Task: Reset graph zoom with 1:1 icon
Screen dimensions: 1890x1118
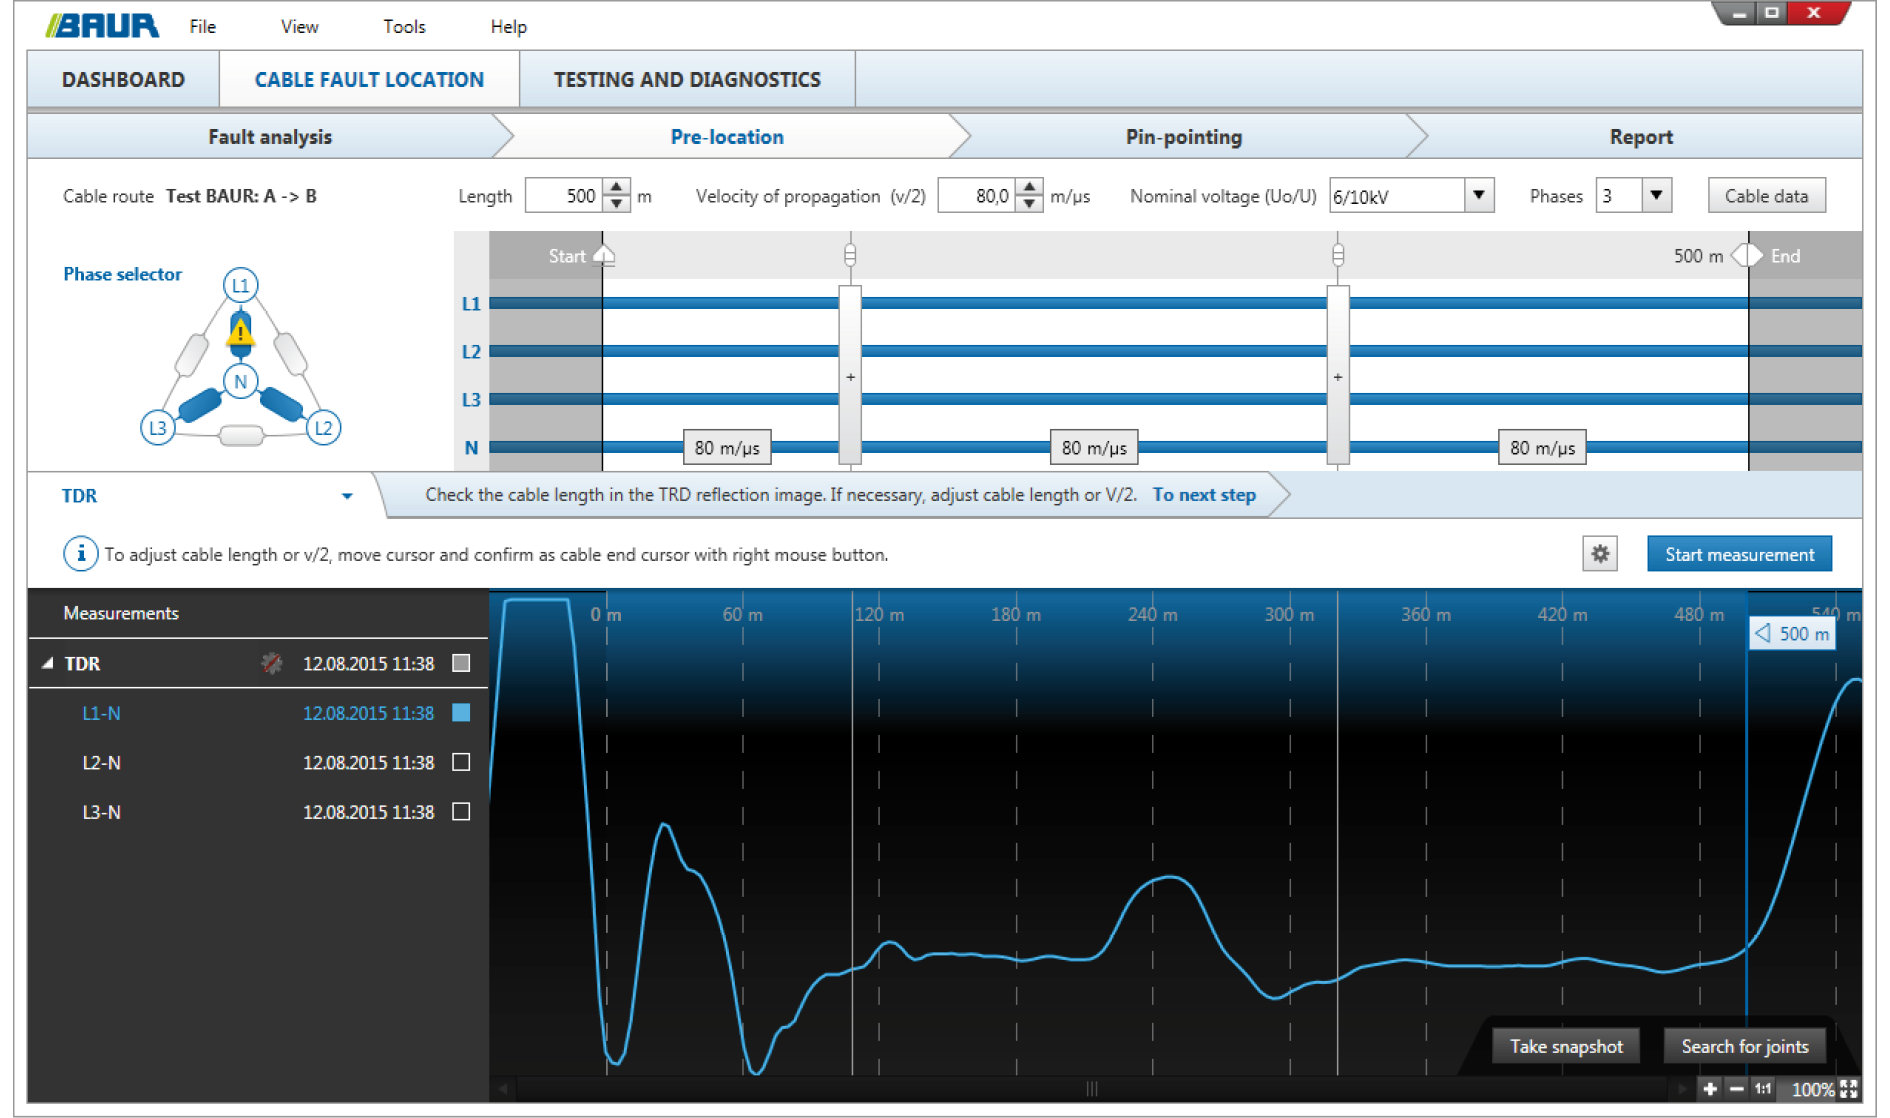Action: pos(1763,1089)
